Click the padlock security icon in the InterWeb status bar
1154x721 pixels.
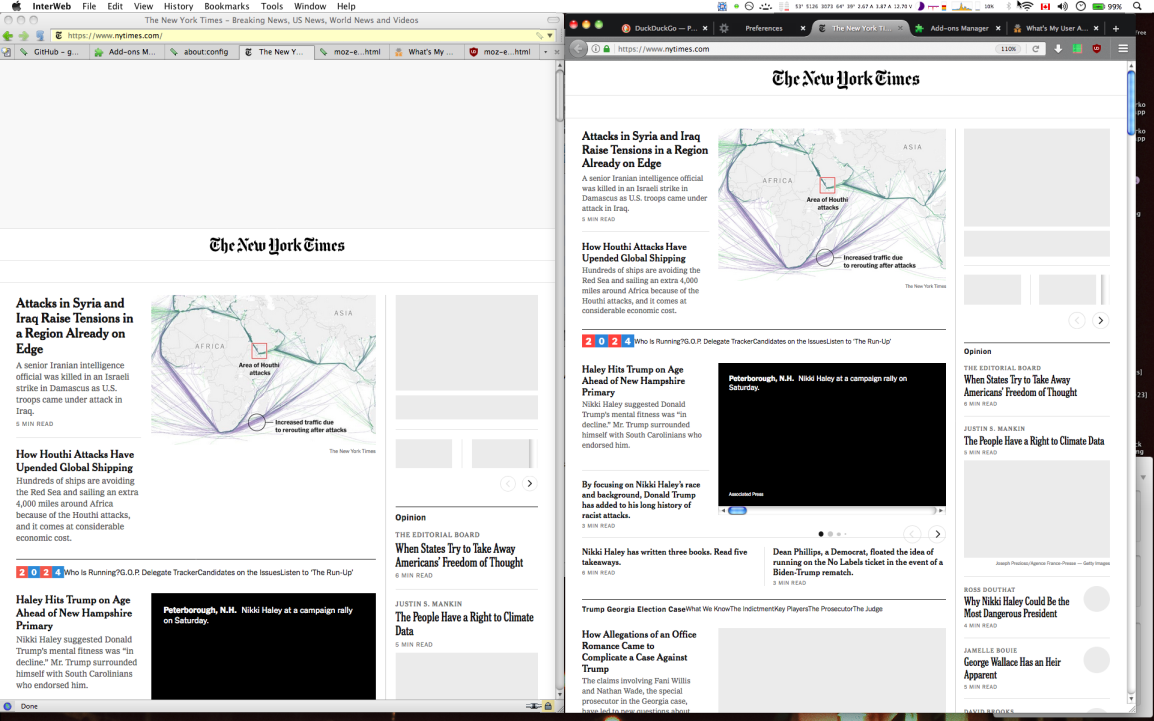click(548, 706)
